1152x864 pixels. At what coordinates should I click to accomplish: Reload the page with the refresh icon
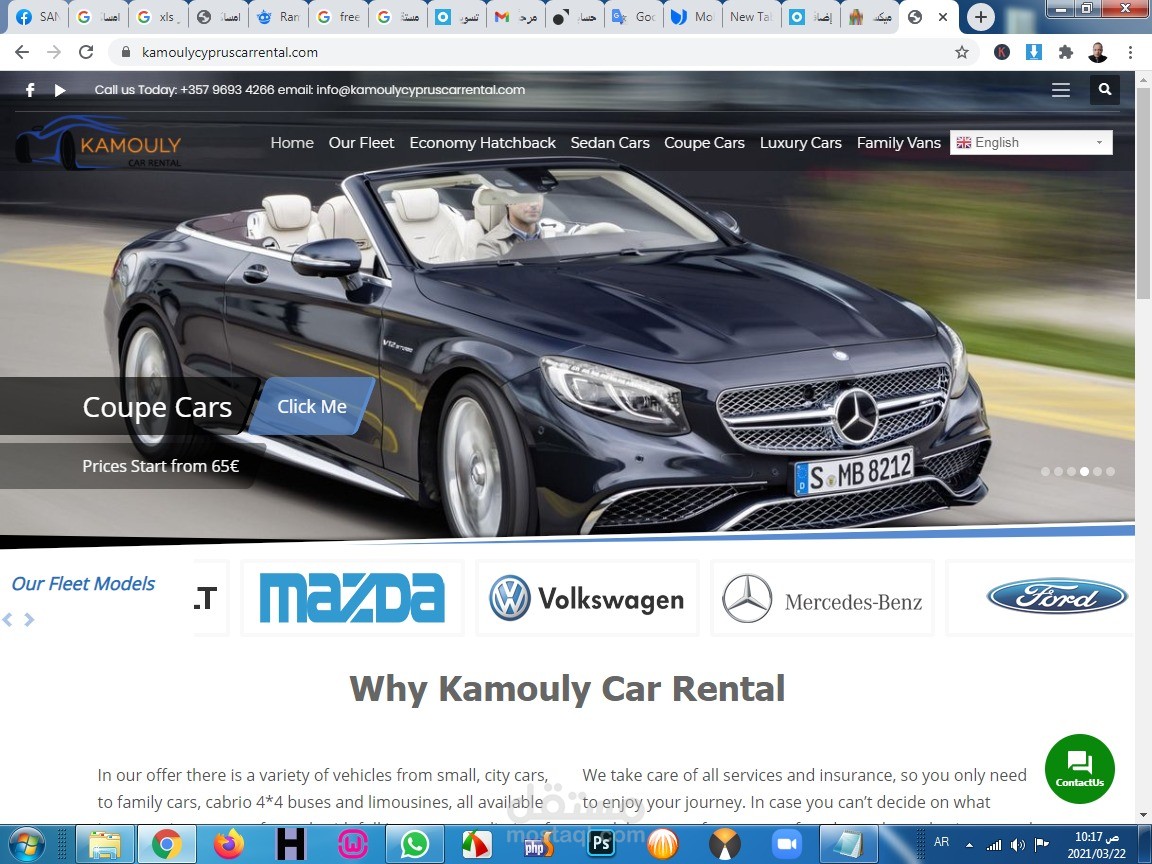coord(86,52)
